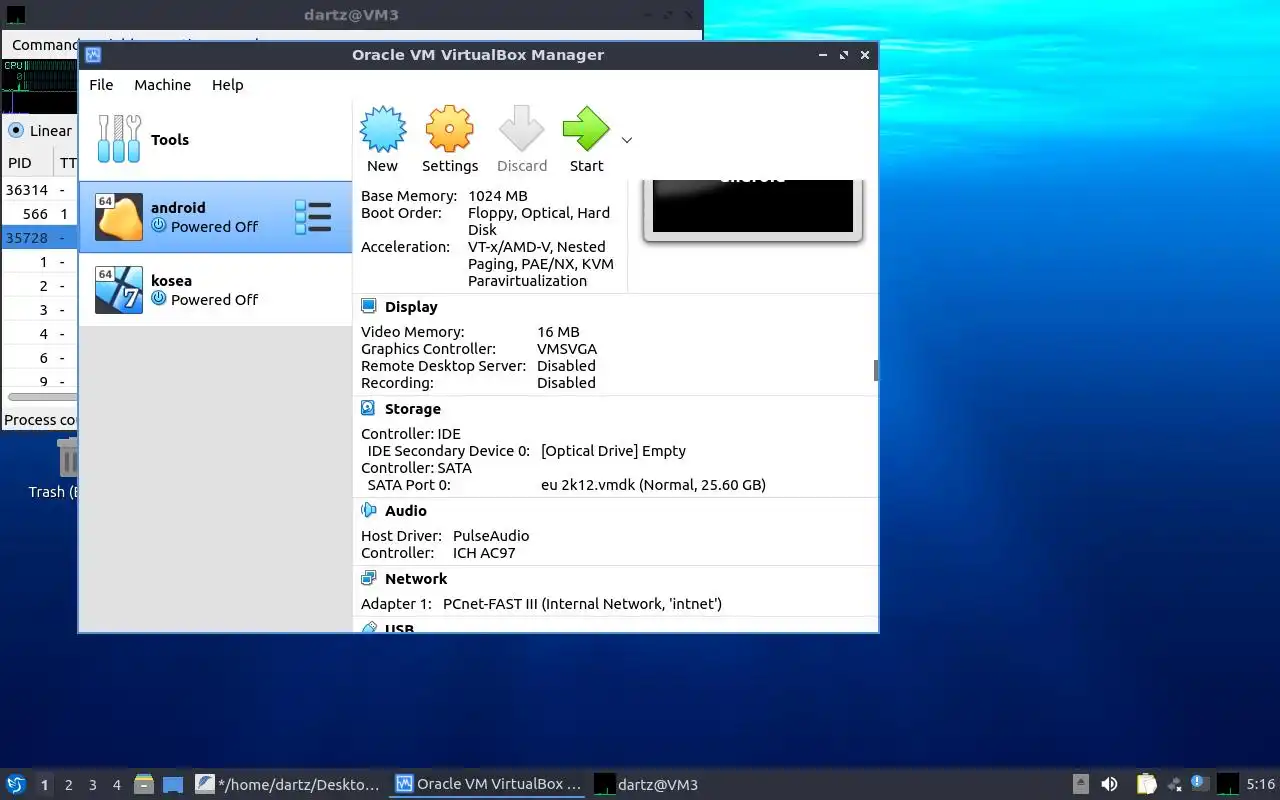Click the kosea Windows 7 VM icon
1280x800 pixels.
pyautogui.click(x=119, y=290)
